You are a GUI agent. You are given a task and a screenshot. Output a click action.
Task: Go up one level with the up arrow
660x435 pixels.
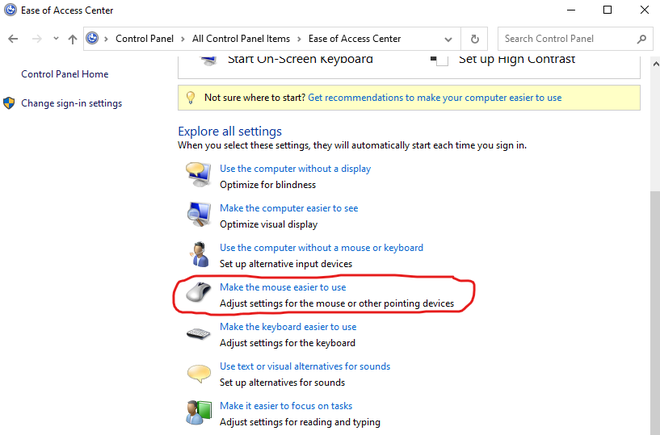[x=72, y=39]
